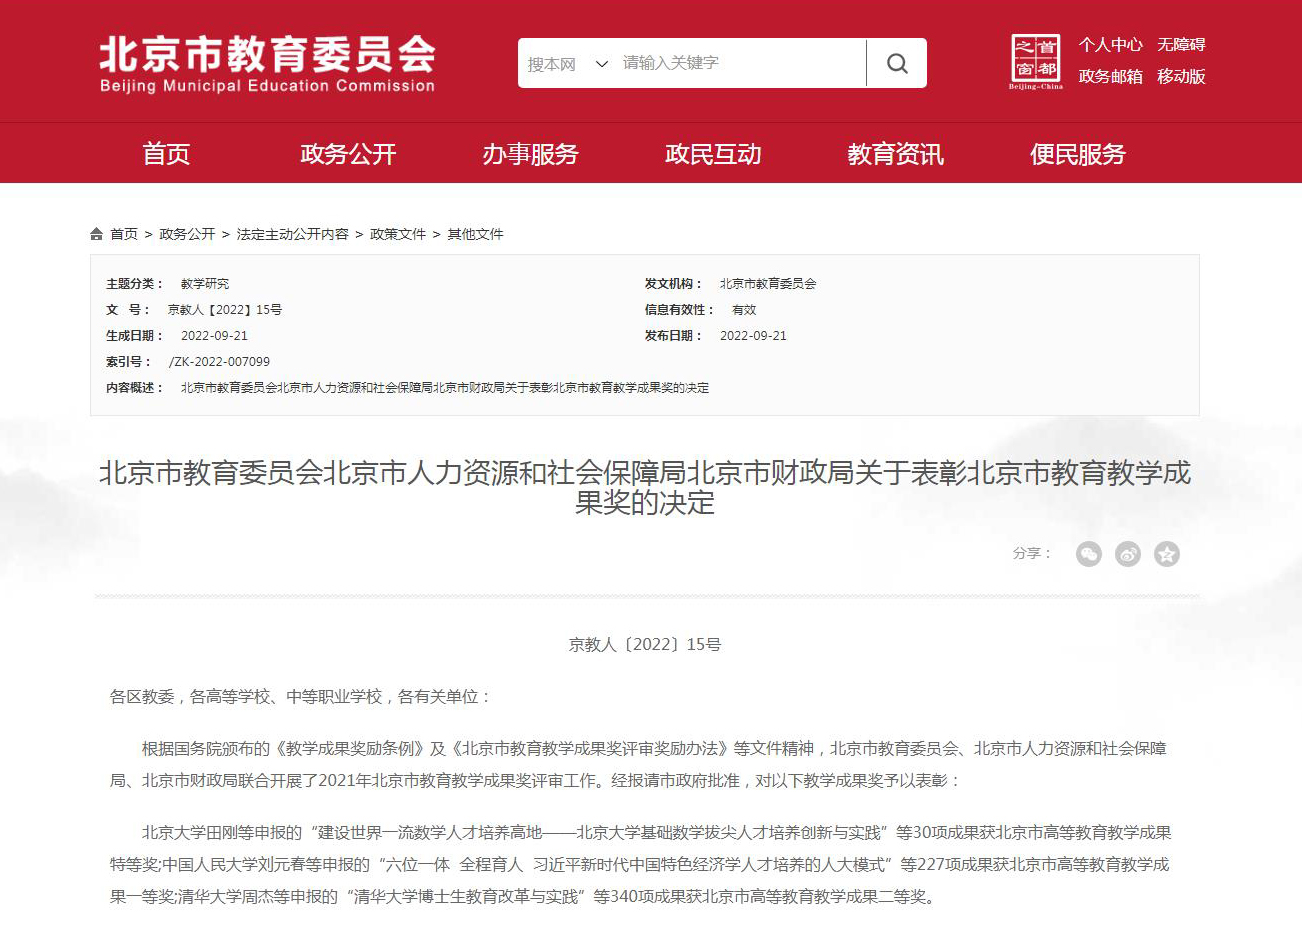The height and width of the screenshot is (927, 1302).
Task: Click the magnifier search icon
Action: (897, 64)
